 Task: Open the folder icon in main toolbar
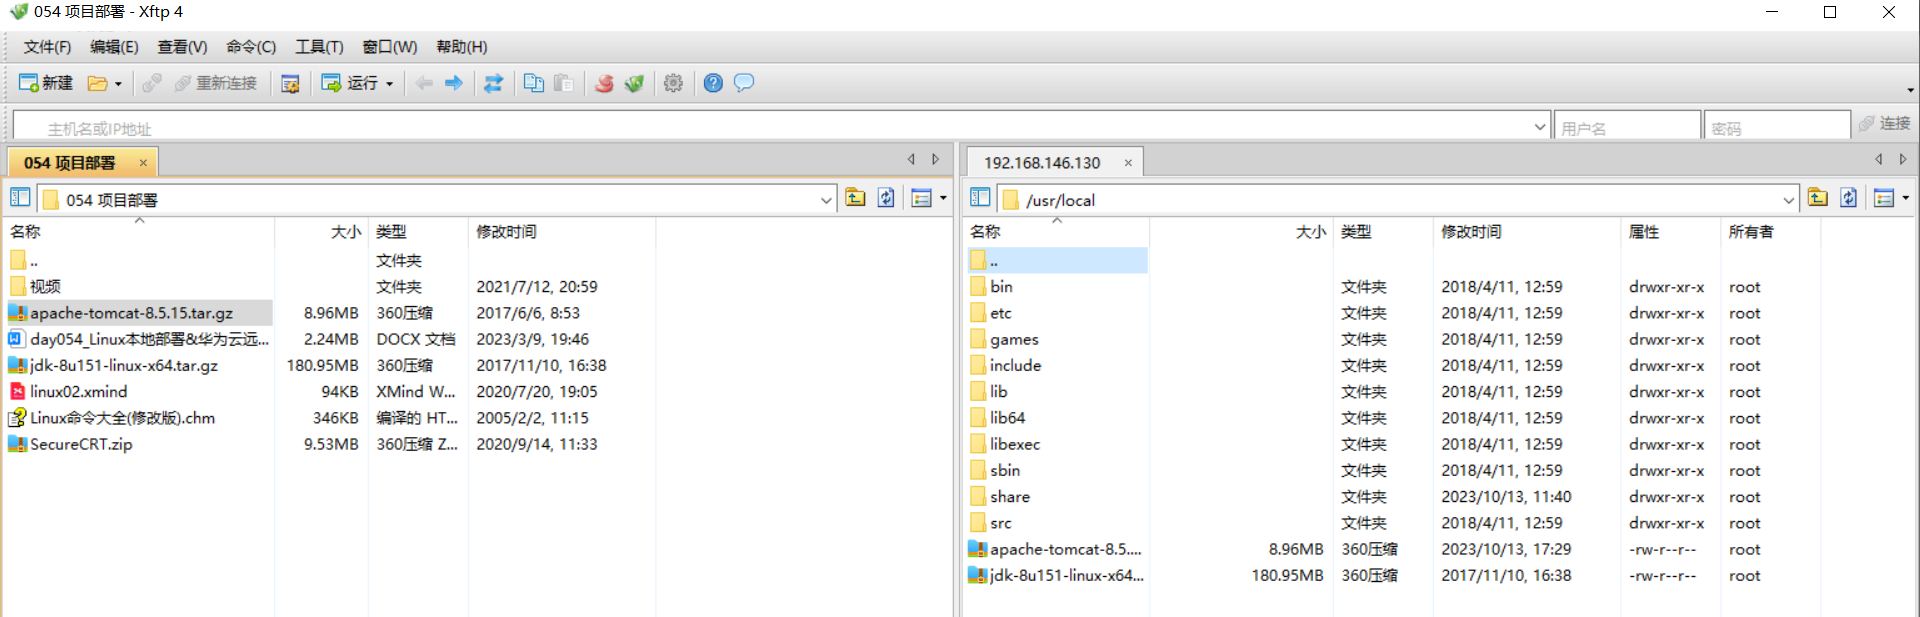97,83
